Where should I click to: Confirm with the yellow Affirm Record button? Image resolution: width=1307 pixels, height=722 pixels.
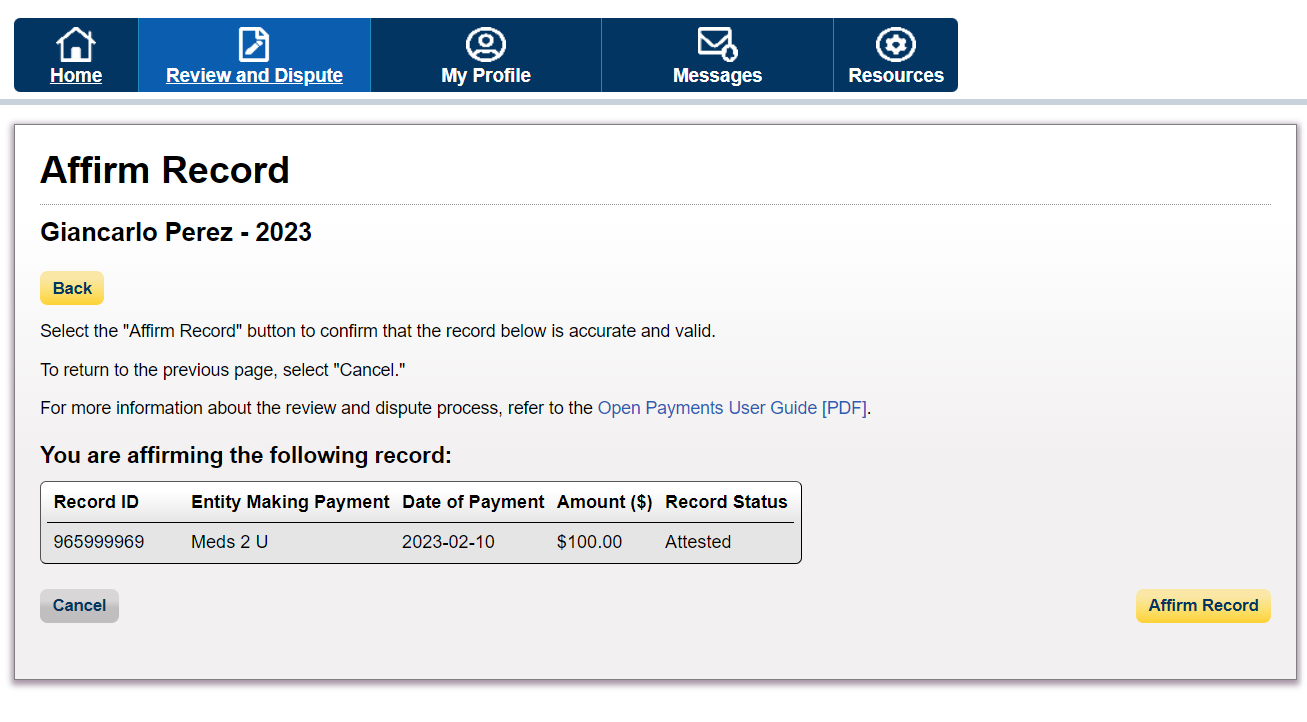(1203, 606)
